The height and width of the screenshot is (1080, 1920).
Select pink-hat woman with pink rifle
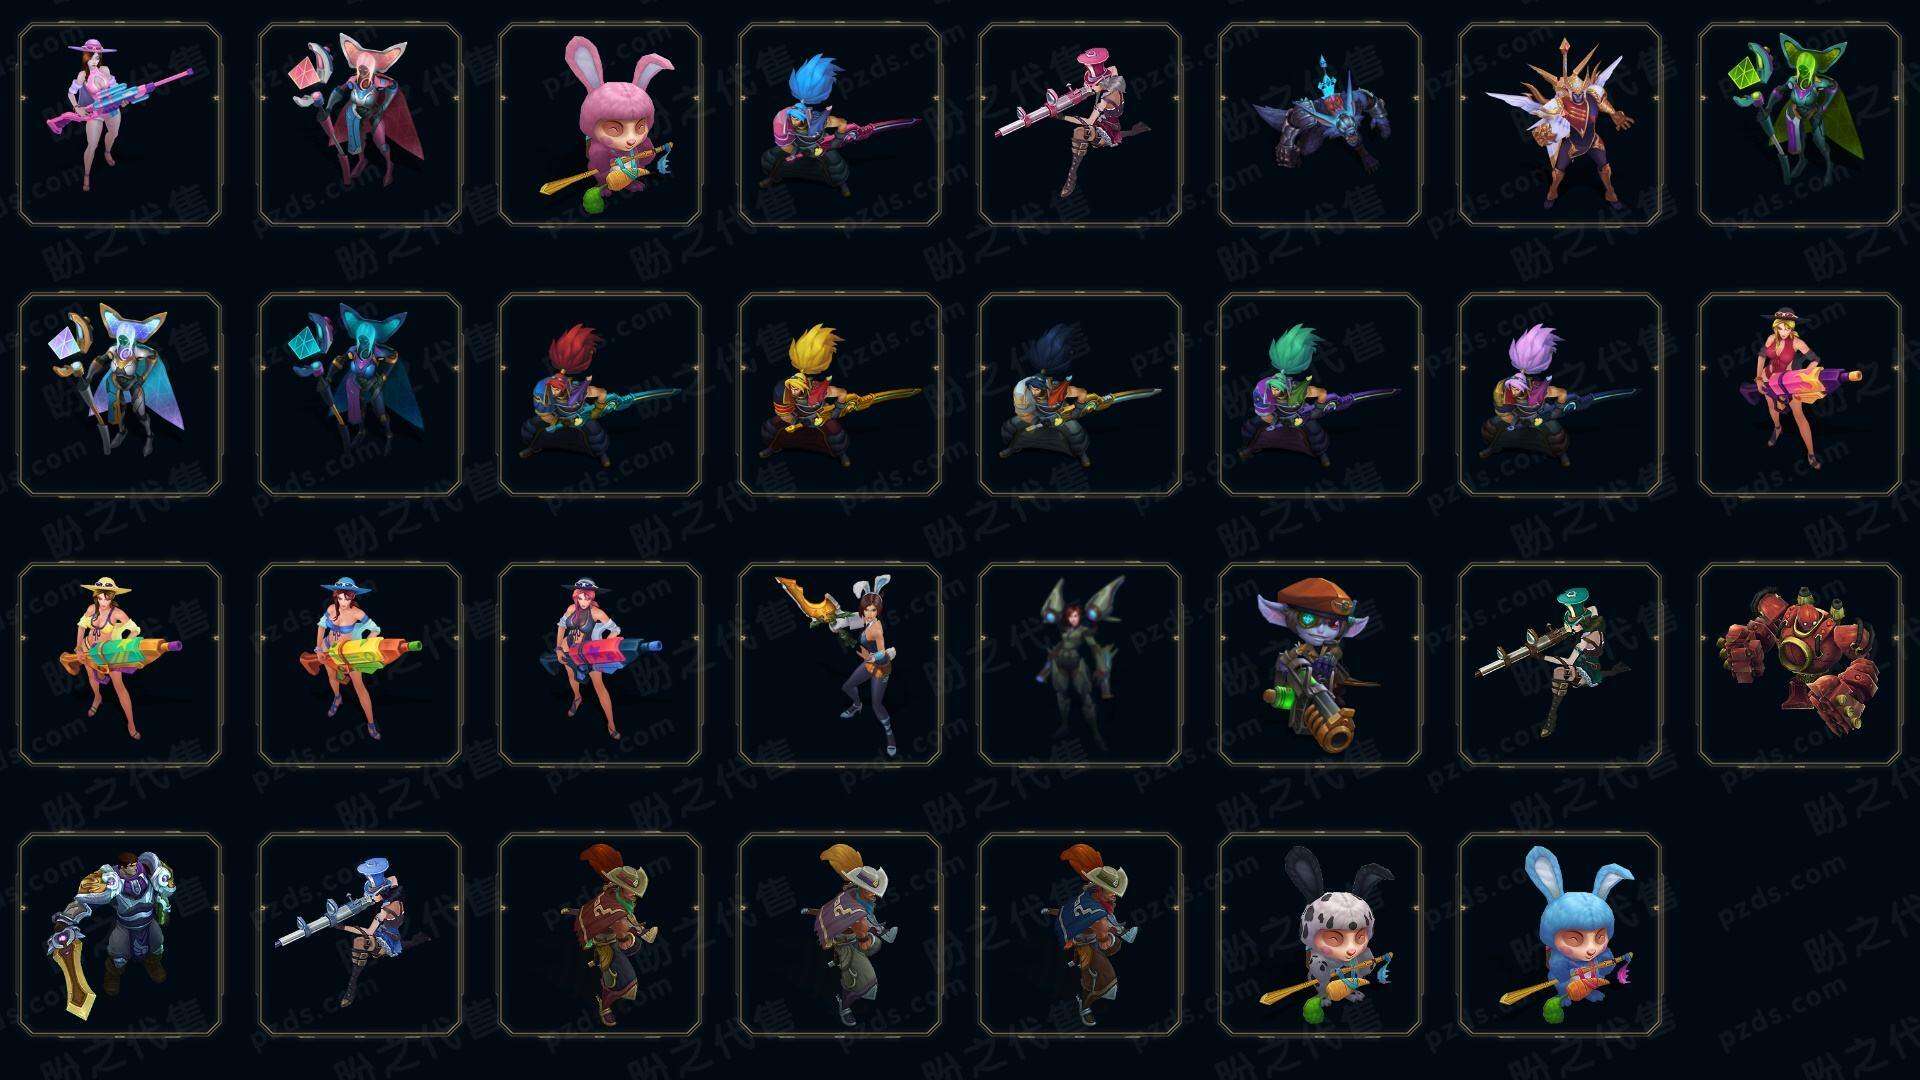[120, 125]
